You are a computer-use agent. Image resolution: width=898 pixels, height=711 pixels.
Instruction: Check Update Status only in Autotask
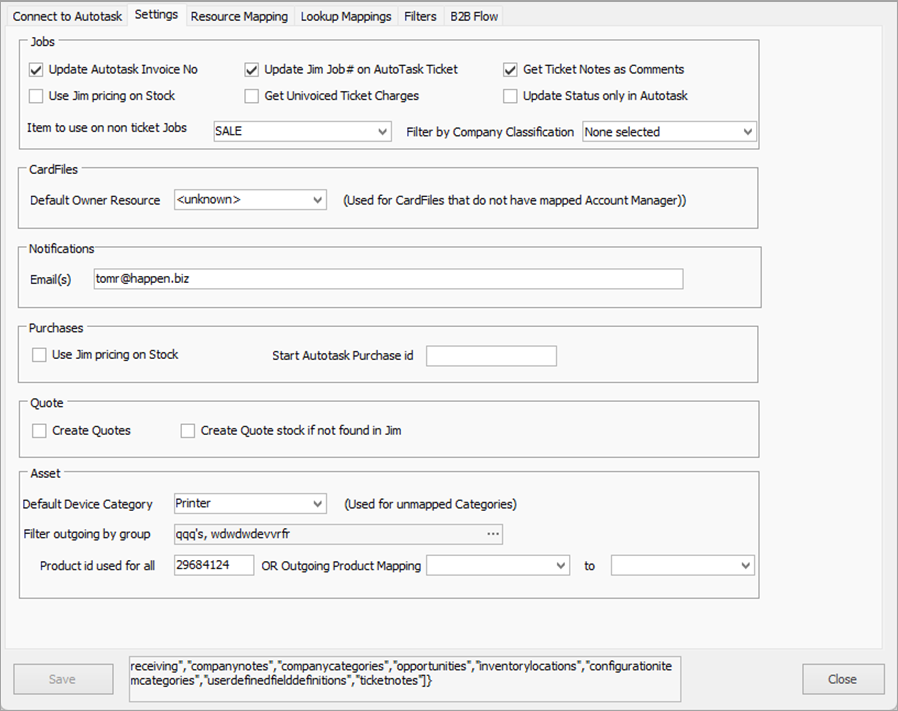pyautogui.click(x=511, y=96)
